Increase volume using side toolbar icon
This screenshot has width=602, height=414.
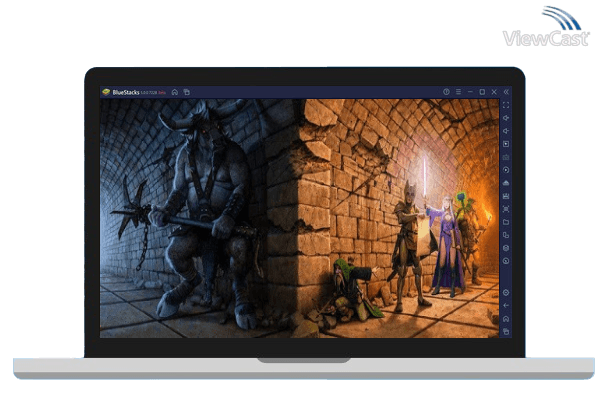point(506,118)
